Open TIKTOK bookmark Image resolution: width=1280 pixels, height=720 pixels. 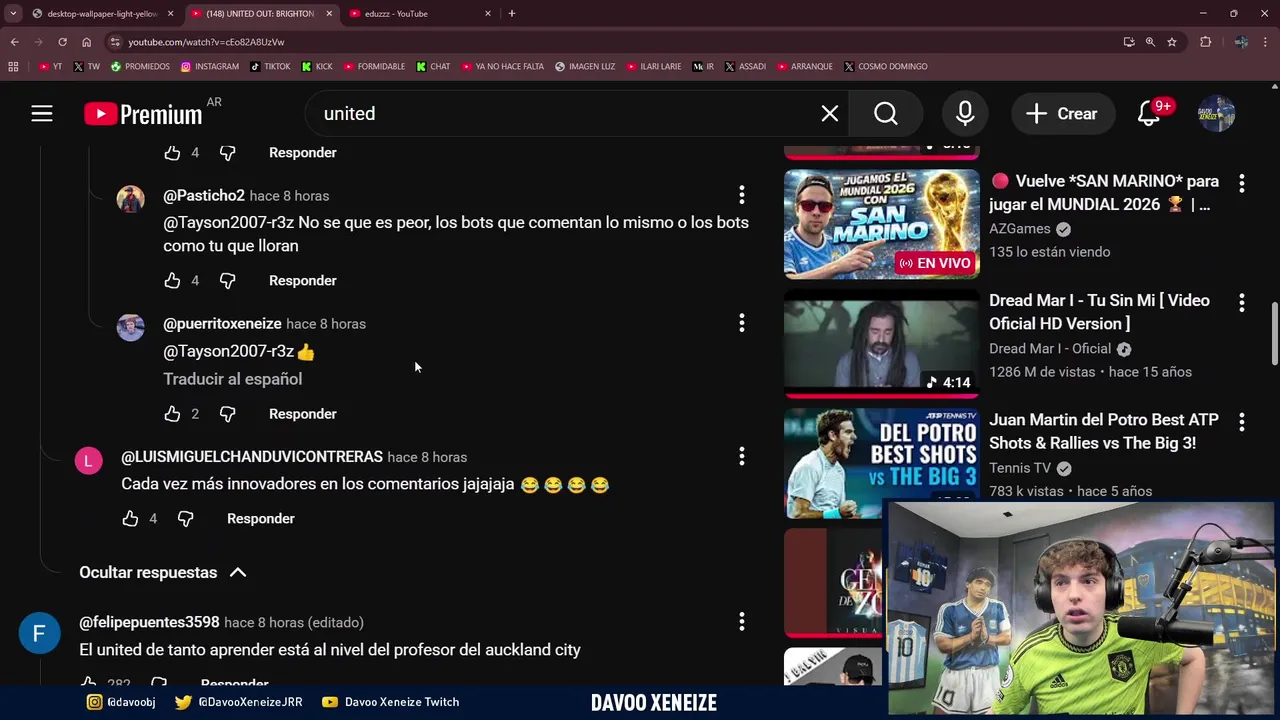(x=270, y=67)
